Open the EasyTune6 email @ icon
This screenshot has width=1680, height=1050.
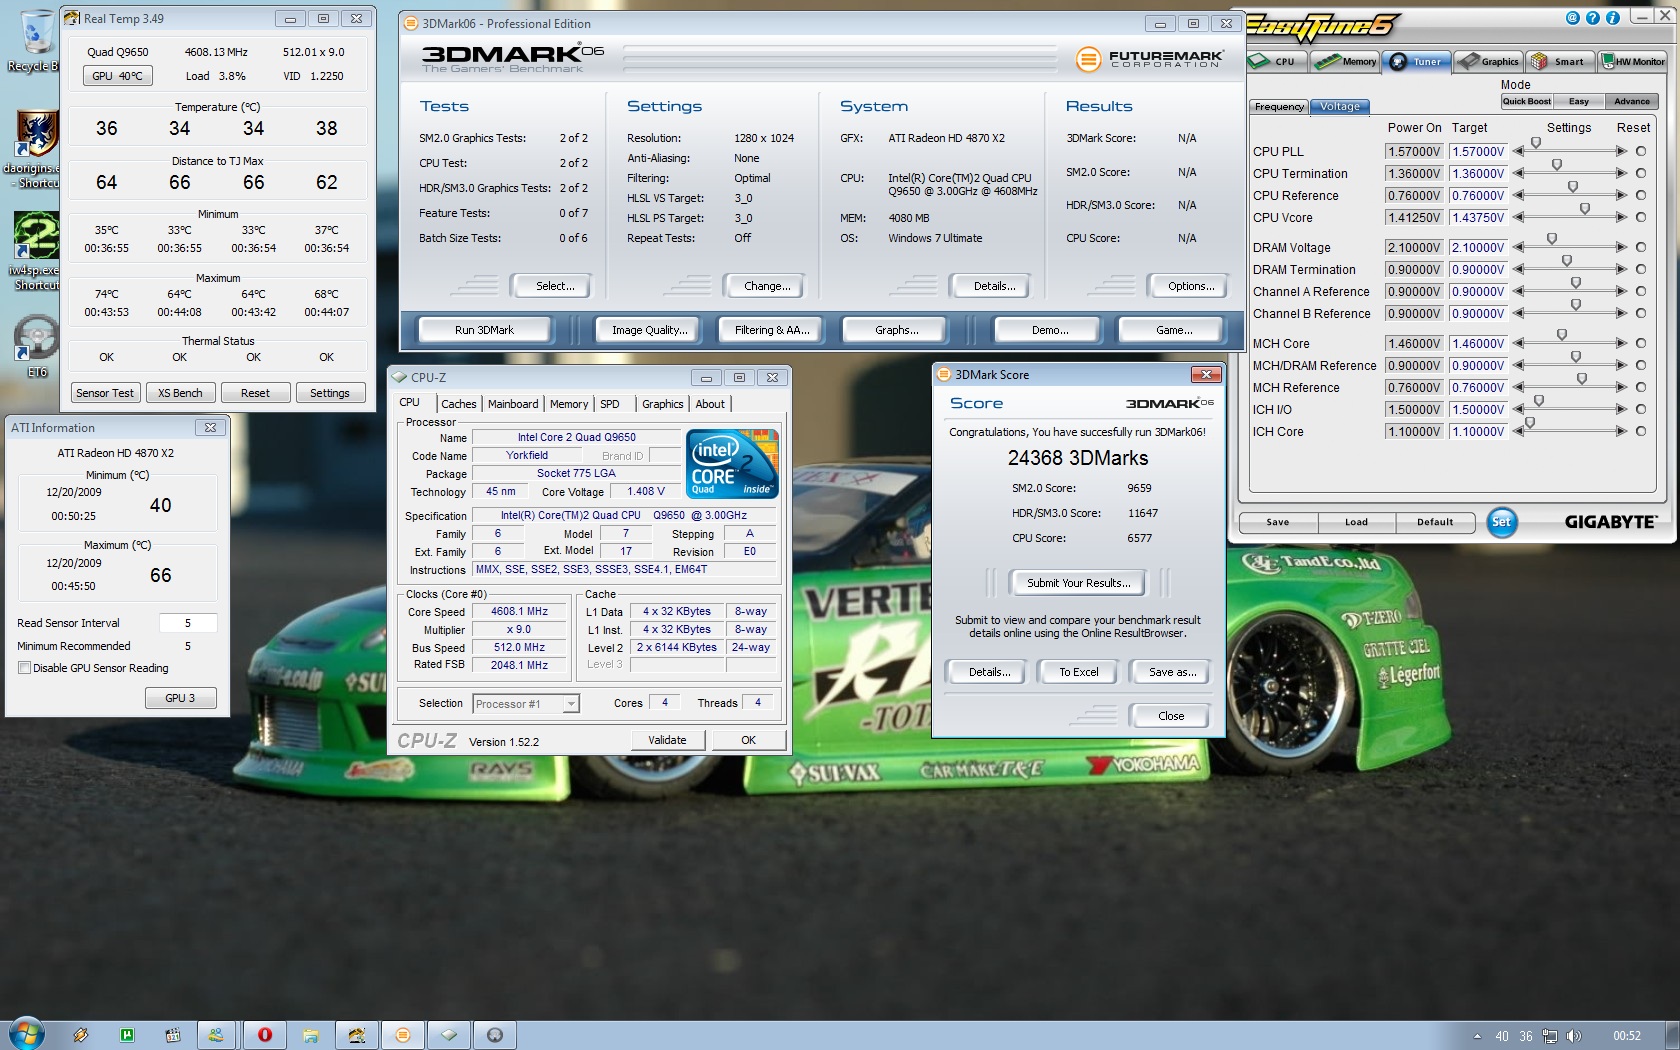pos(1572,17)
